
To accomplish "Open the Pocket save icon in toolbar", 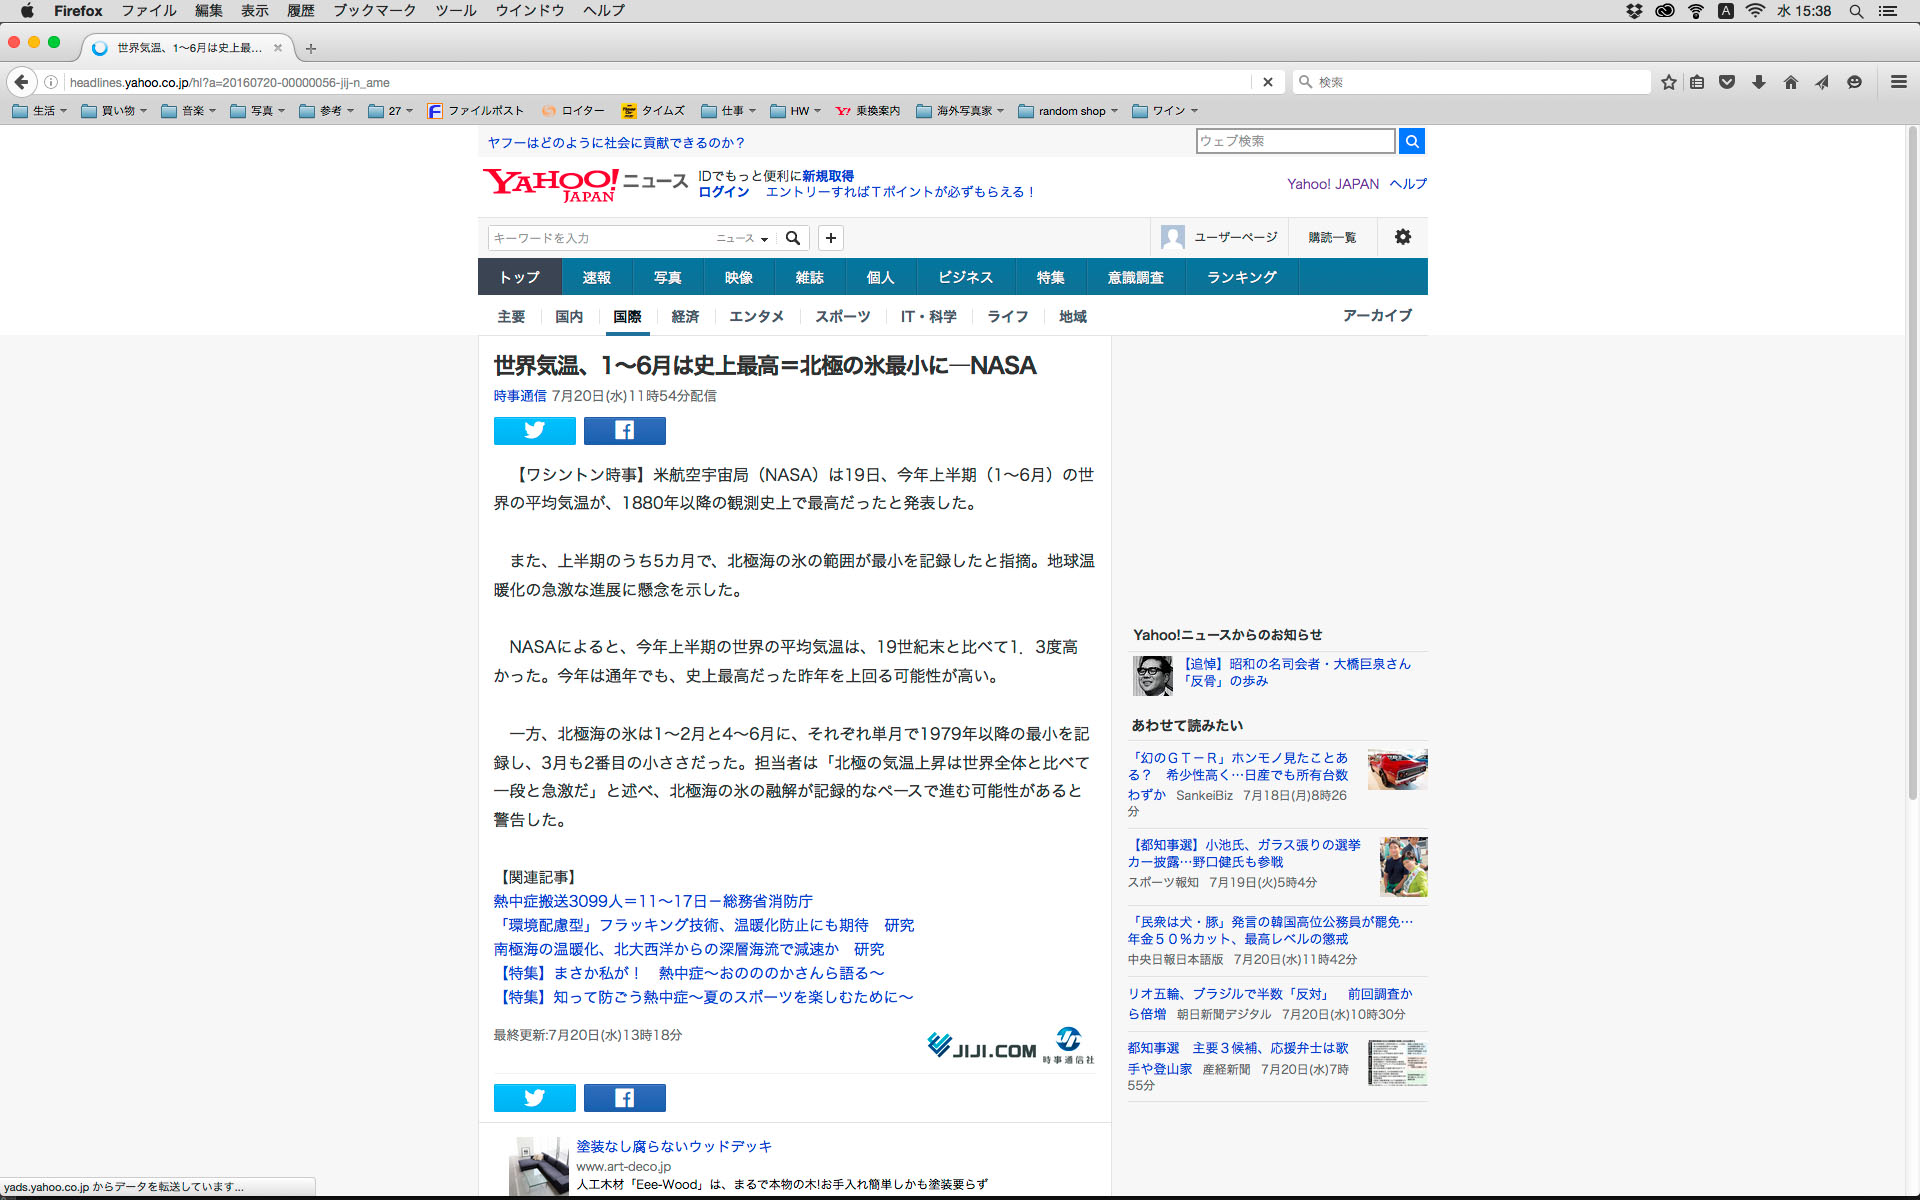I will click(1727, 82).
